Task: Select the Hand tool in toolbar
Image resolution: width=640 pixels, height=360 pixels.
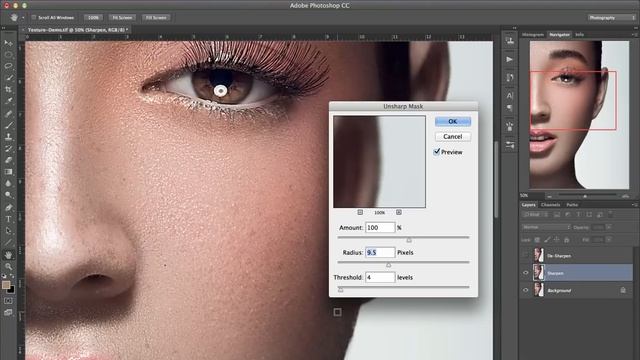Action: (8, 255)
